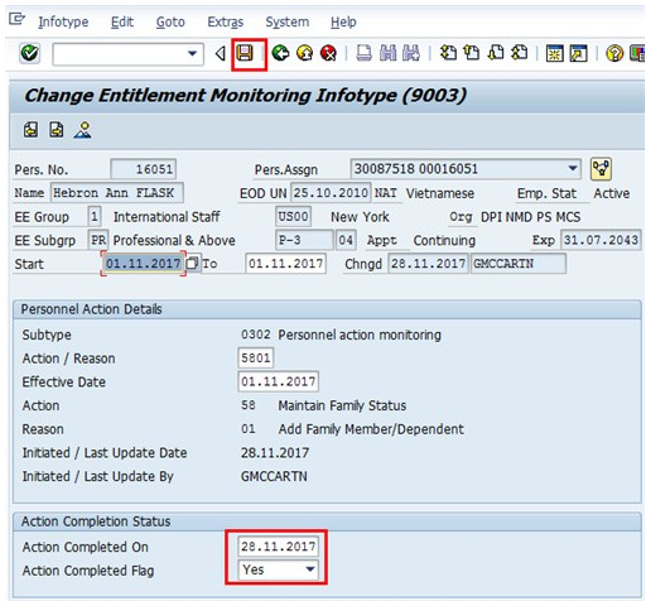Open the System menu
Screen dimensions: 645x603
(x=287, y=21)
